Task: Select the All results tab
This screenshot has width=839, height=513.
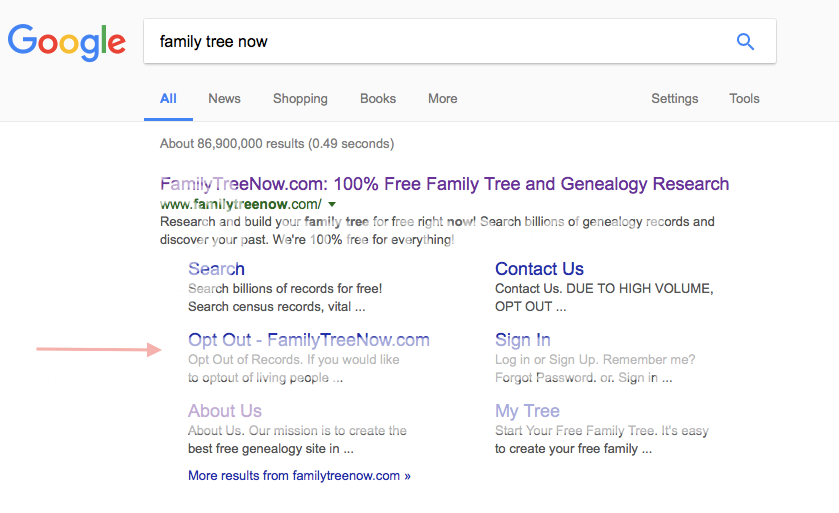Action: (x=168, y=99)
